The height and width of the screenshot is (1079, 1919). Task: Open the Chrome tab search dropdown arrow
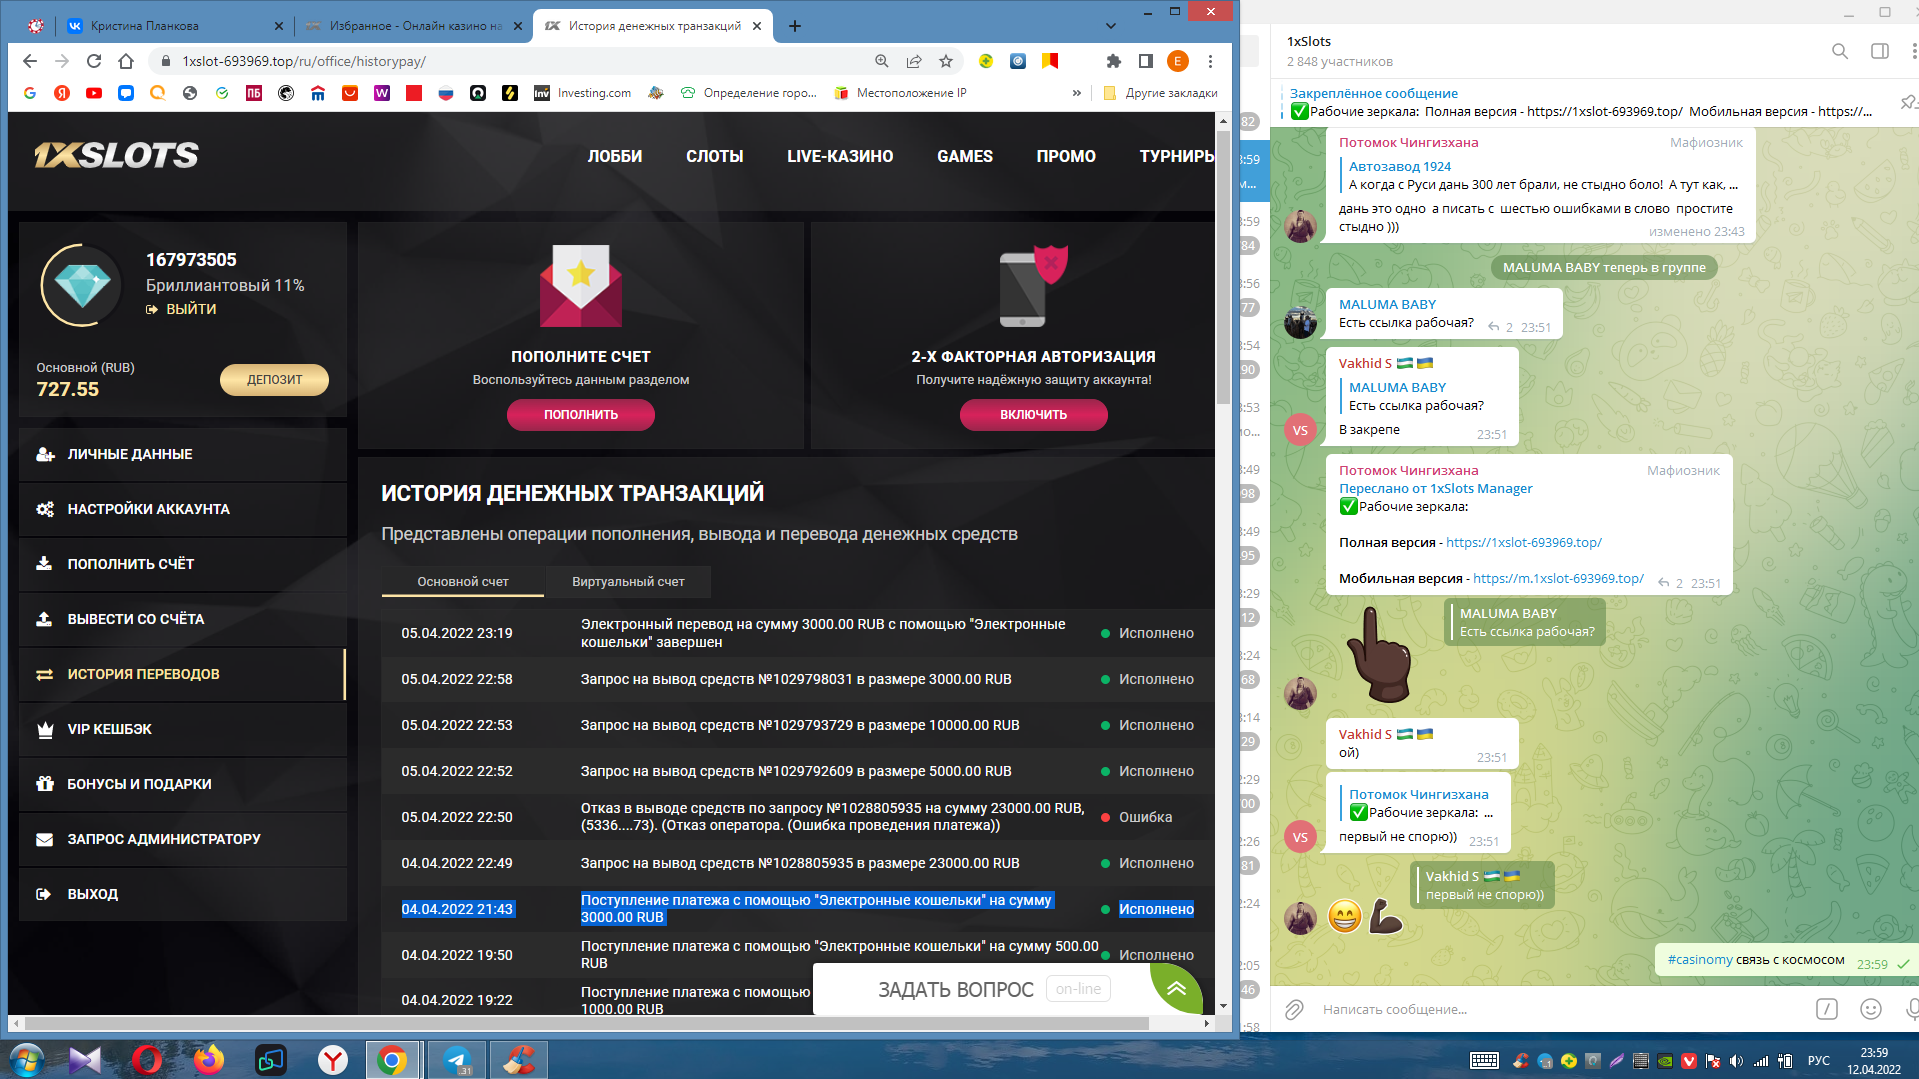tap(1111, 26)
